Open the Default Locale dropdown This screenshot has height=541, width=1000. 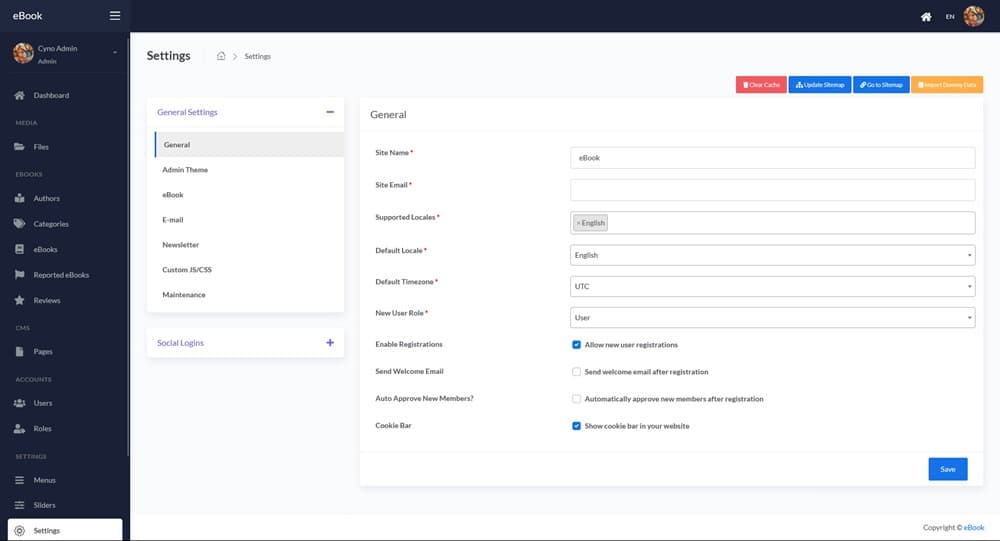coord(772,255)
